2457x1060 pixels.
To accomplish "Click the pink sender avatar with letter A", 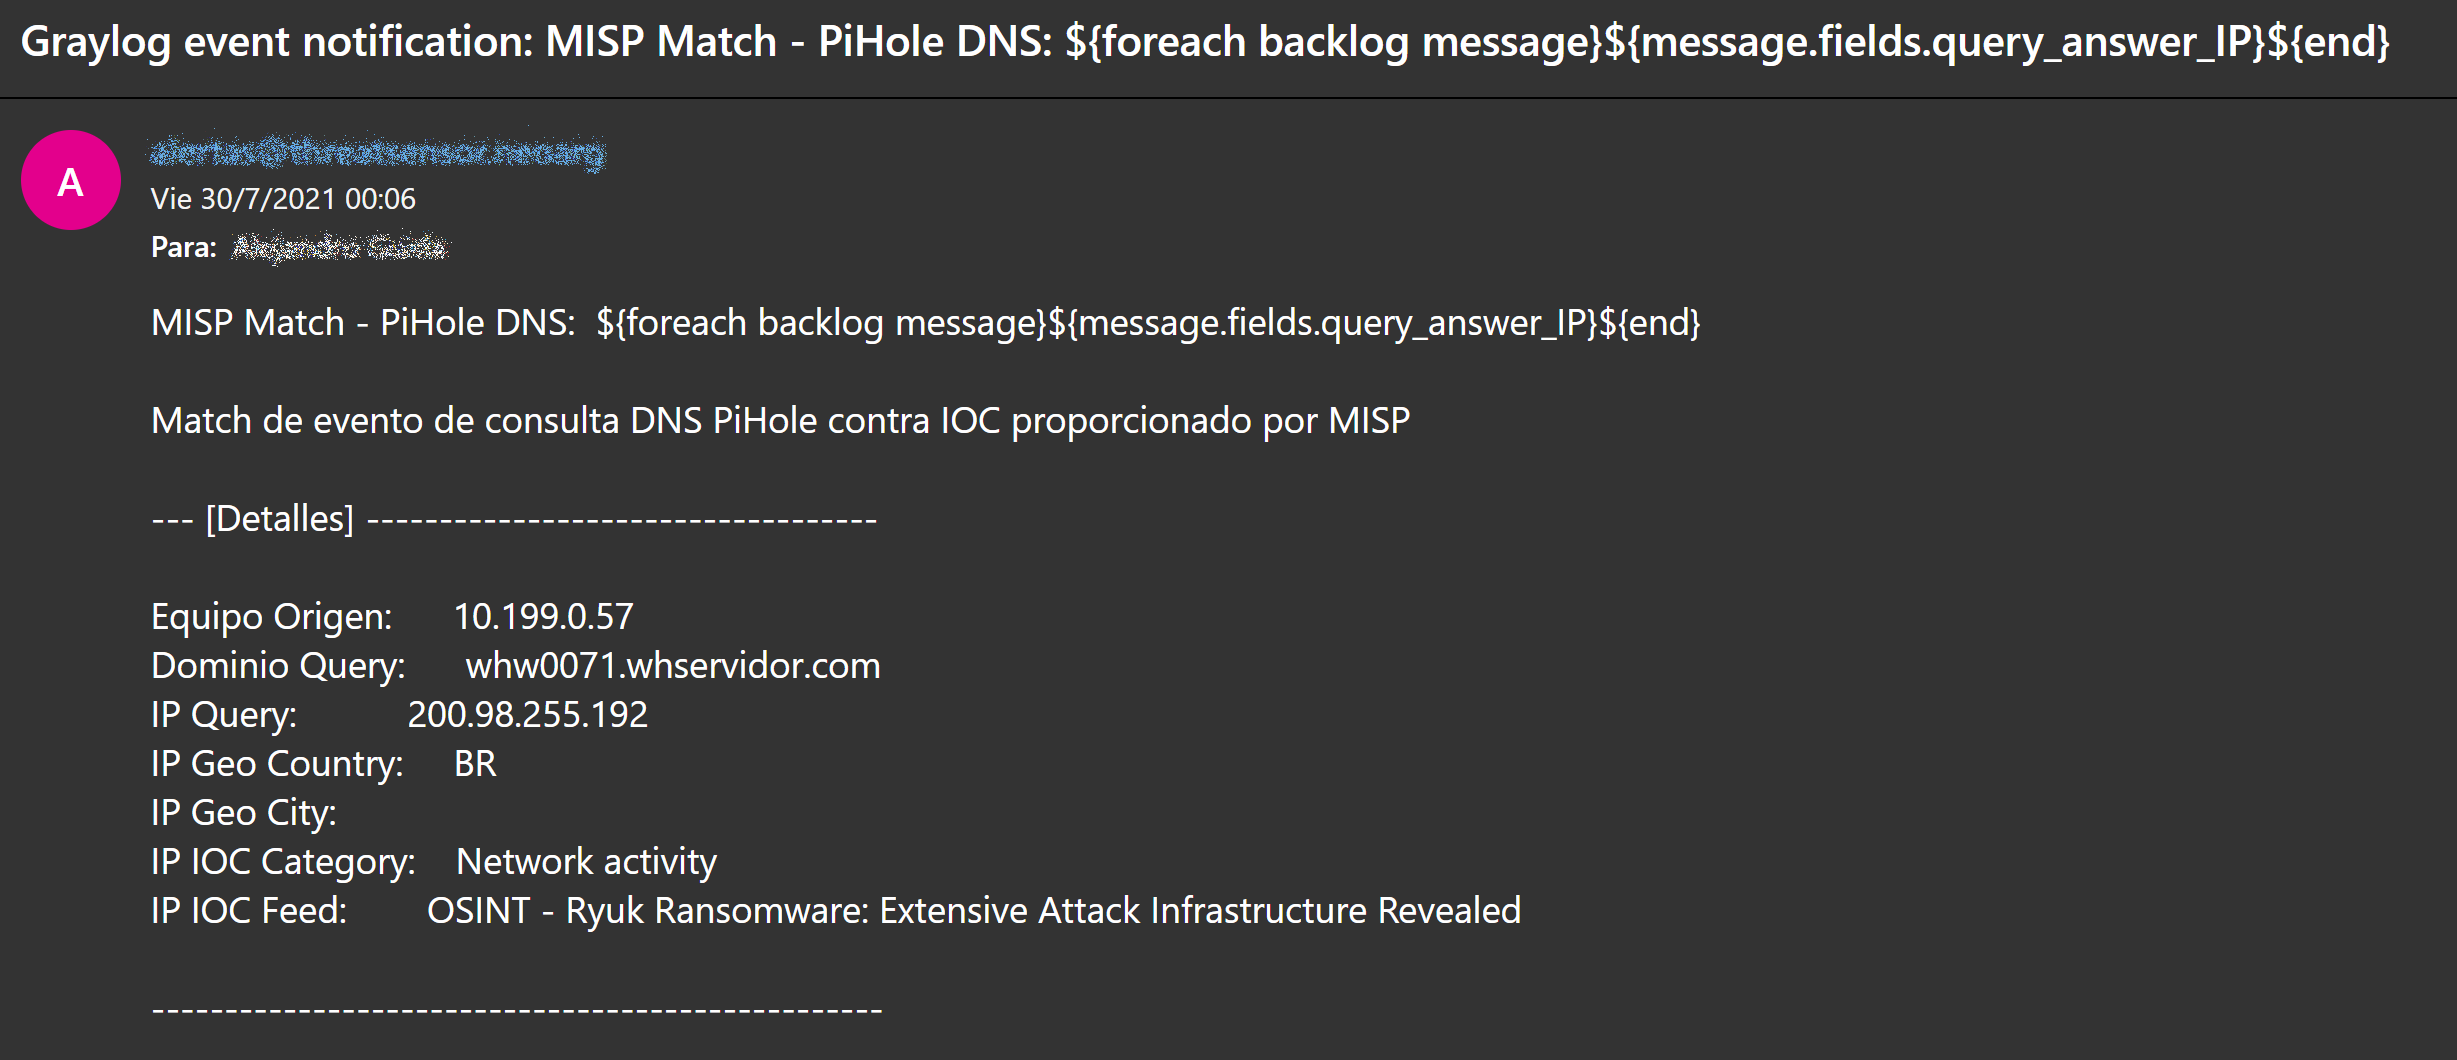I will coord(71,180).
